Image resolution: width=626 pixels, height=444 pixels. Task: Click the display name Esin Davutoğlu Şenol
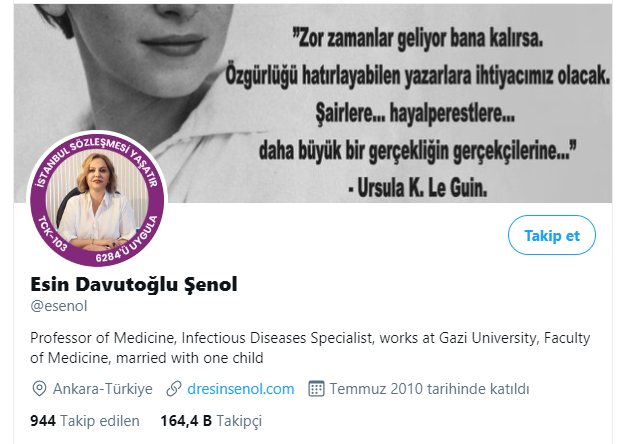coord(134,284)
